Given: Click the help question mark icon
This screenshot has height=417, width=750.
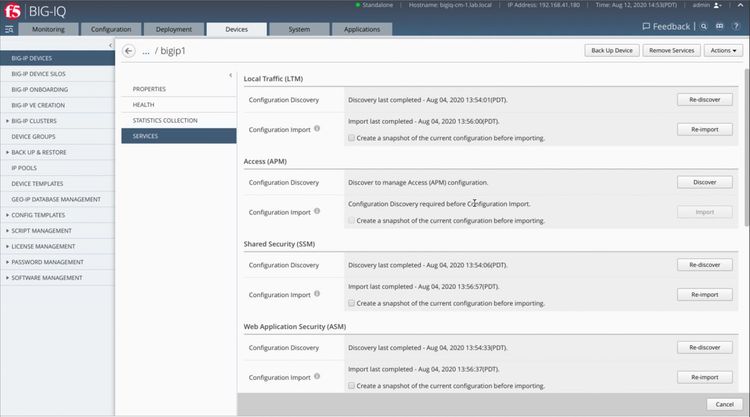Looking at the screenshot, I should point(736,27).
